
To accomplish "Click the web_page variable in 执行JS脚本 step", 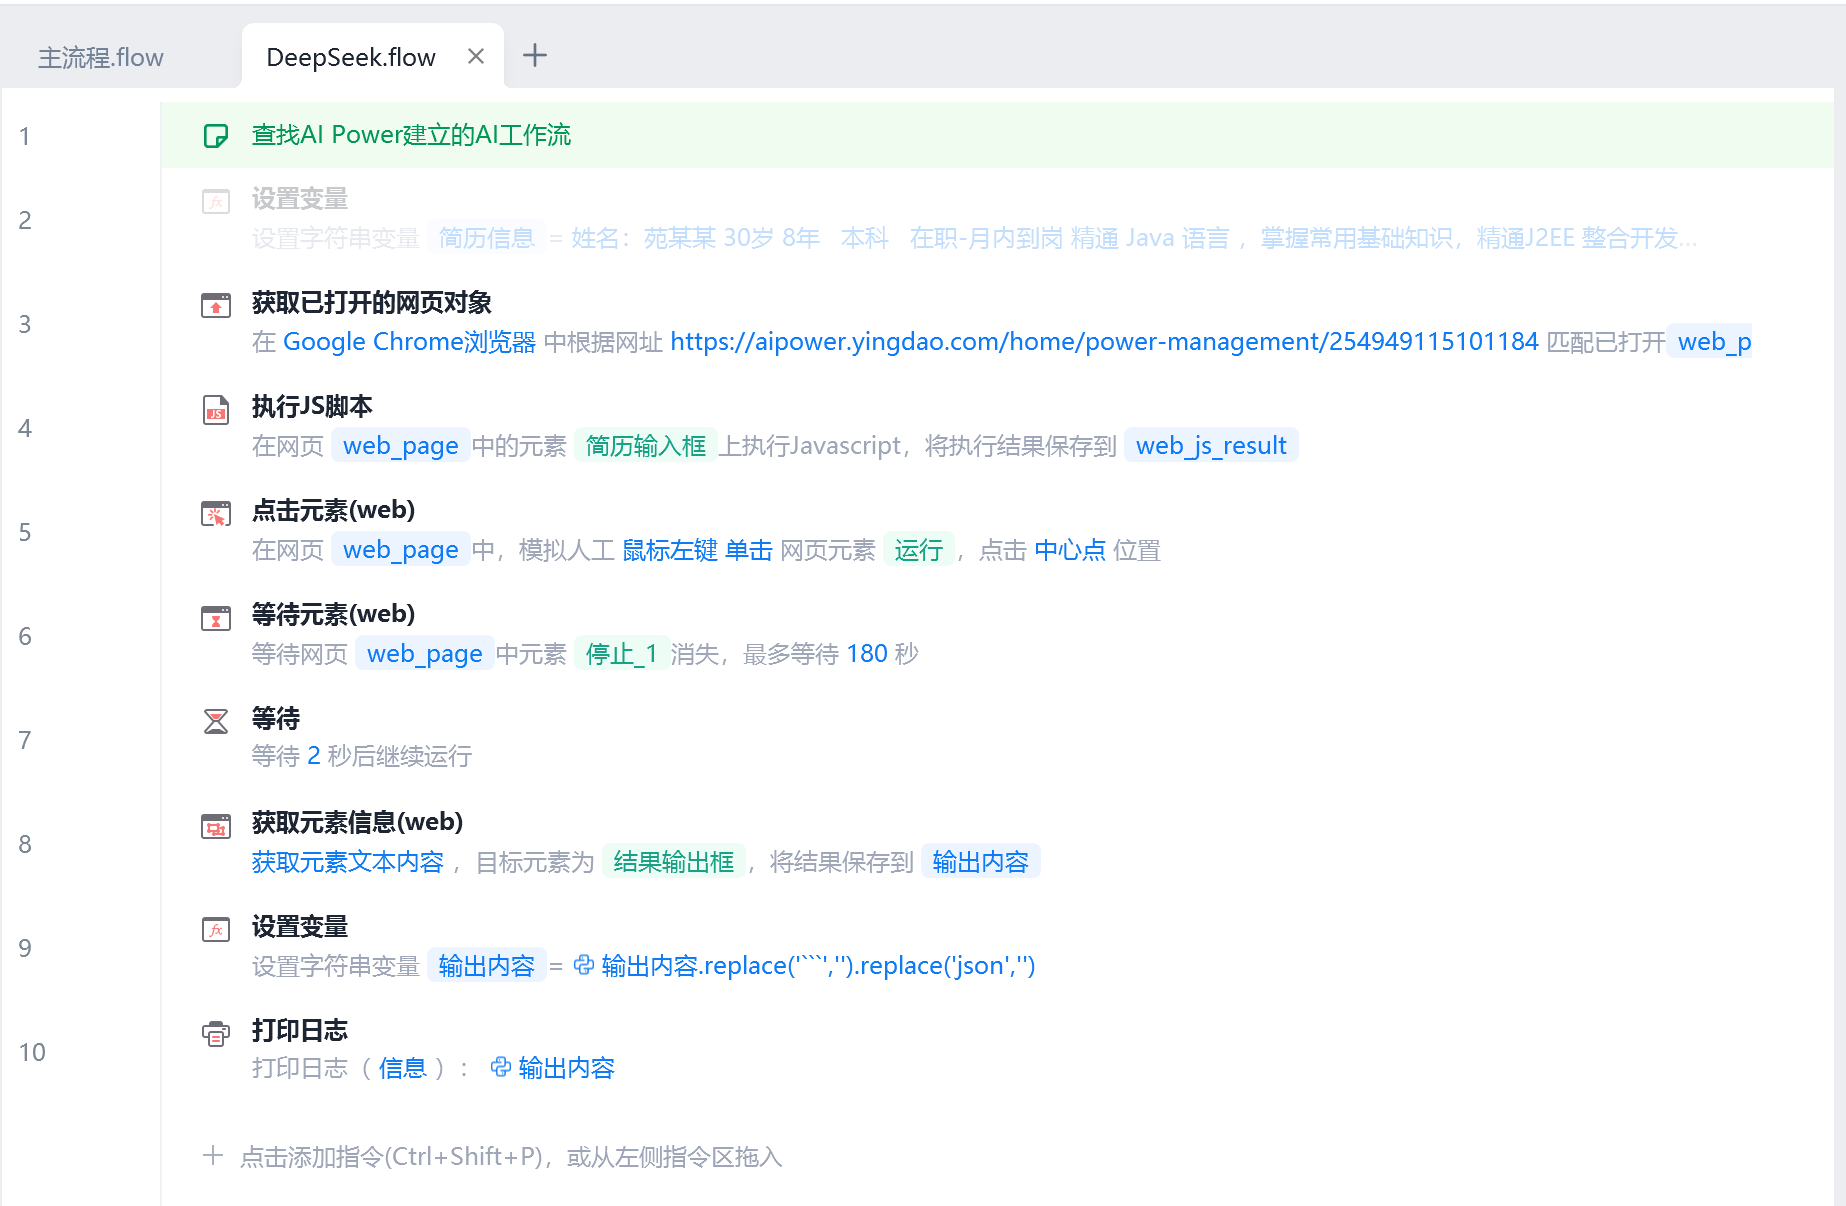I will click(401, 445).
